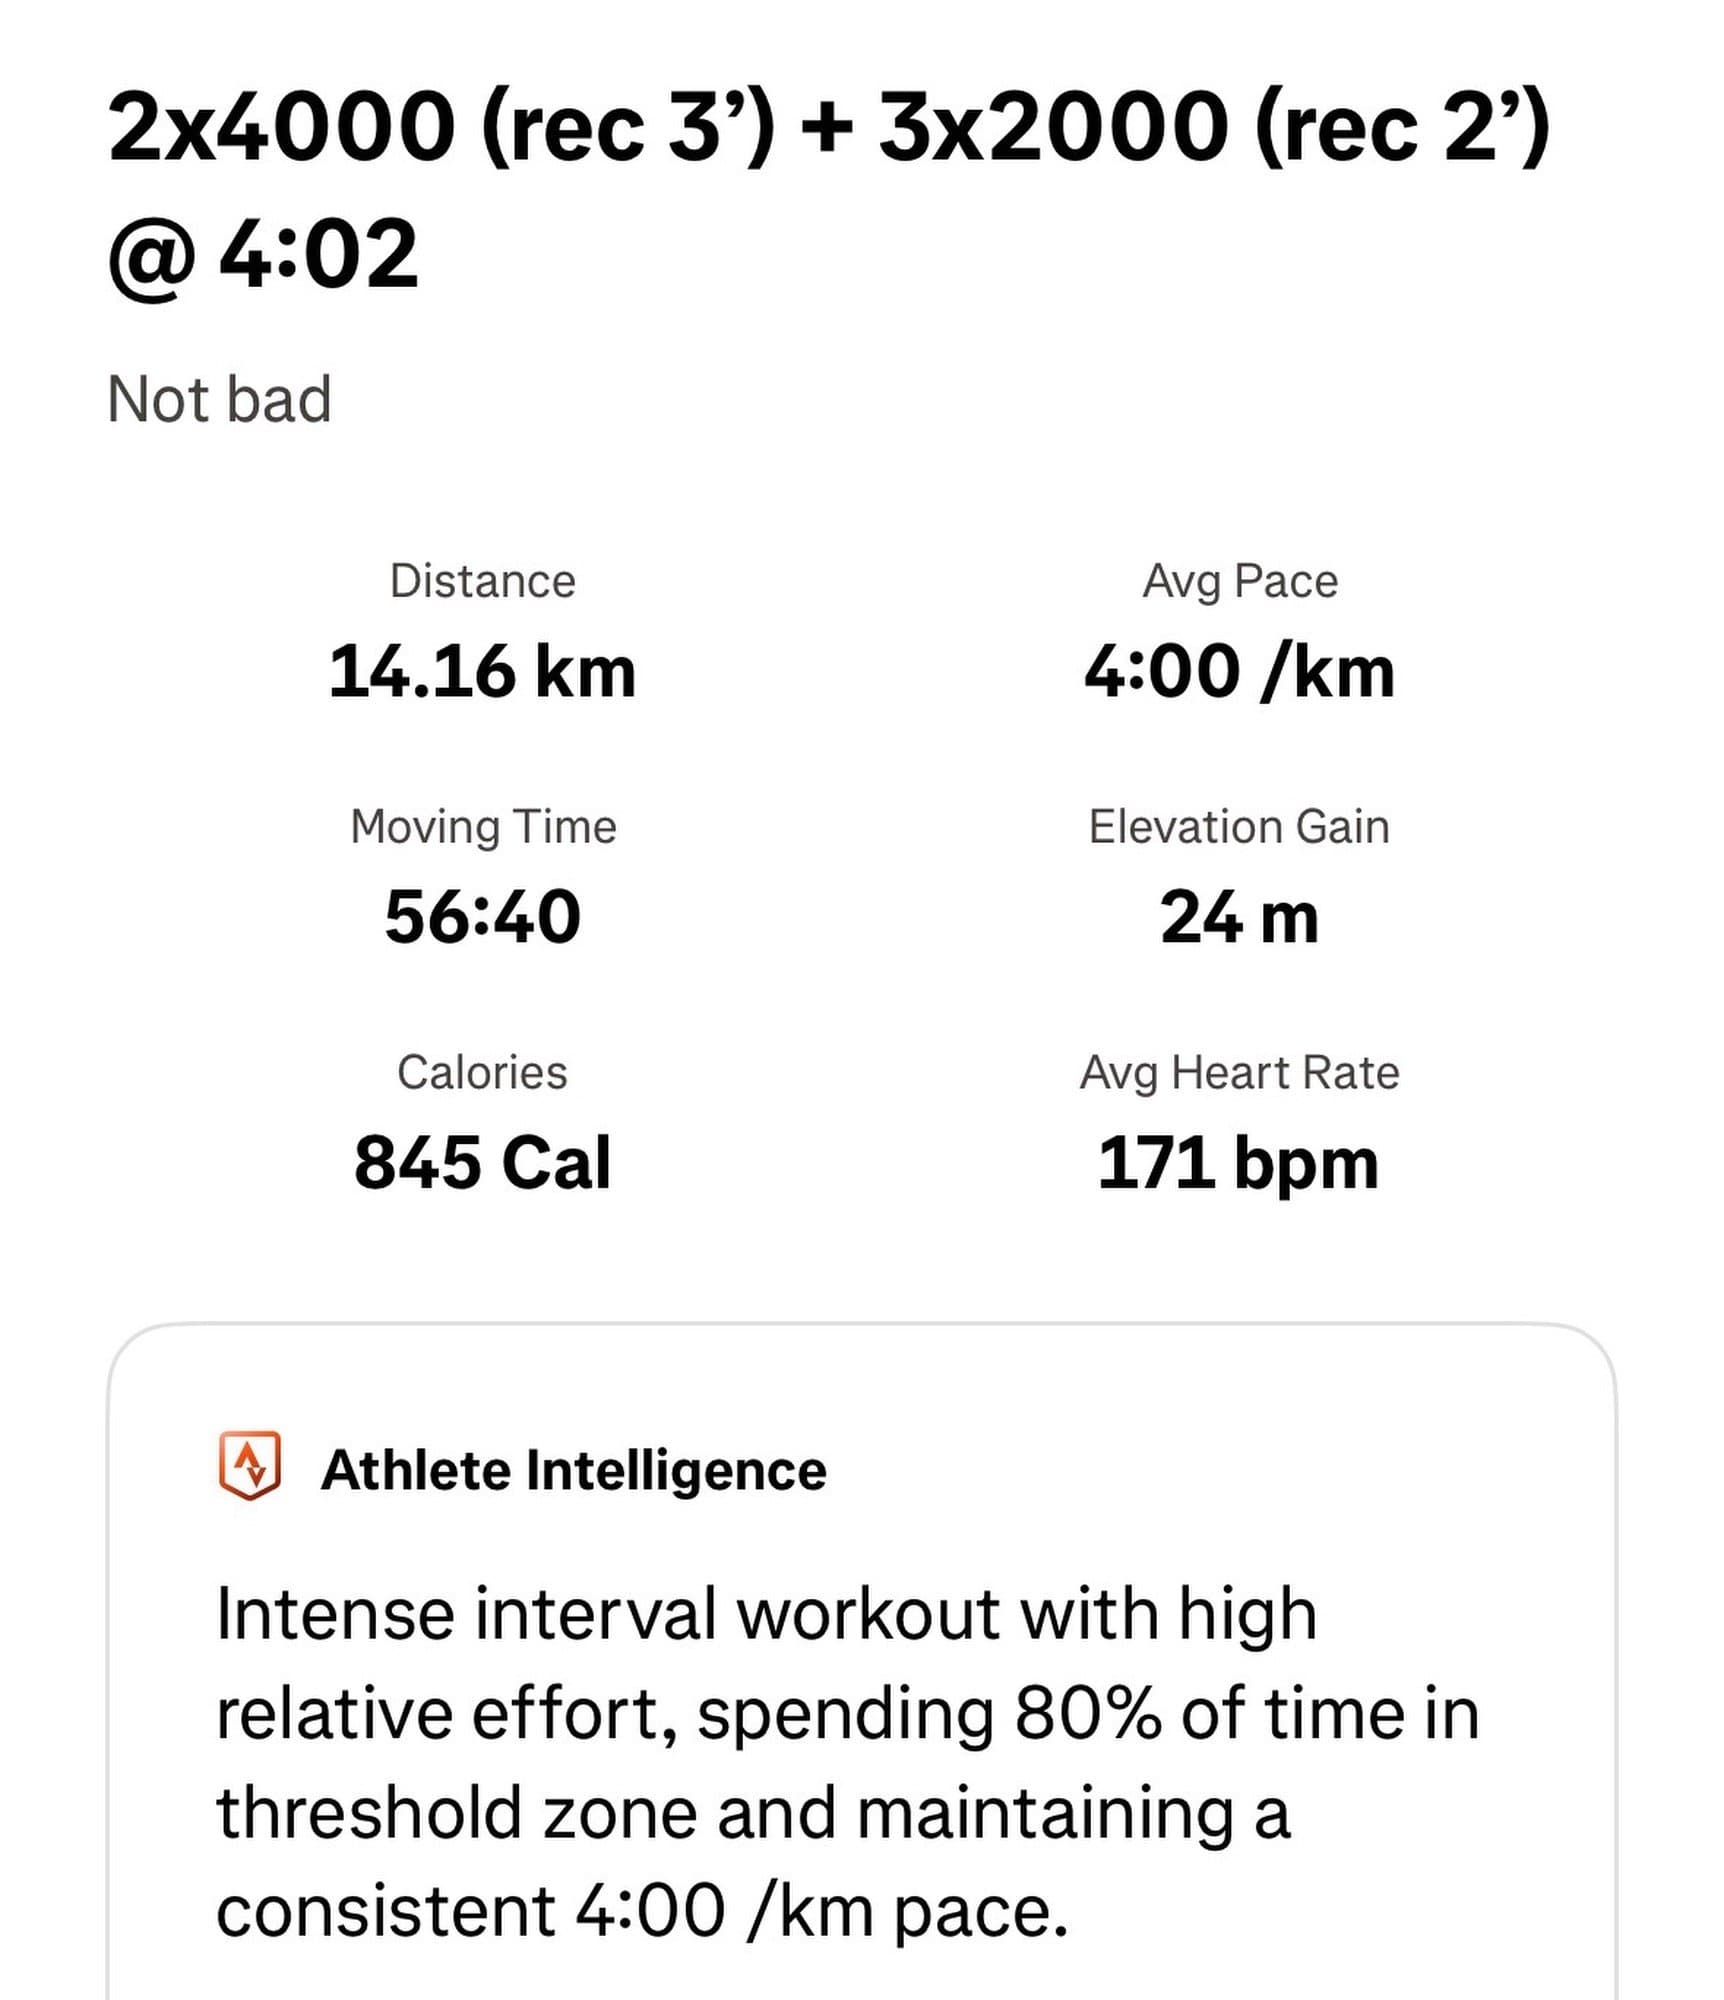Image resolution: width=1724 pixels, height=2000 pixels.
Task: Tap the workout title "2x4000 (rec 3') + 3x2000"
Action: click(828, 126)
